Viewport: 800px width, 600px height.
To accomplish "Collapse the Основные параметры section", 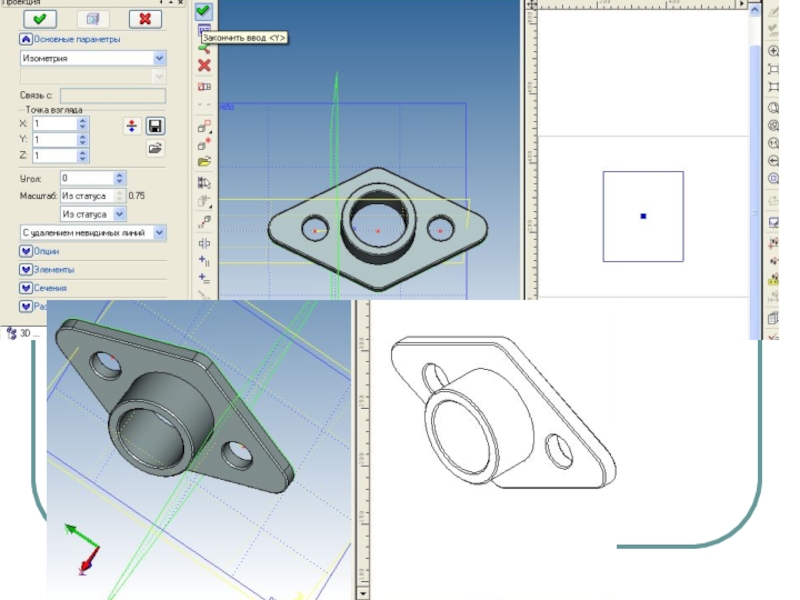I will [26, 39].
